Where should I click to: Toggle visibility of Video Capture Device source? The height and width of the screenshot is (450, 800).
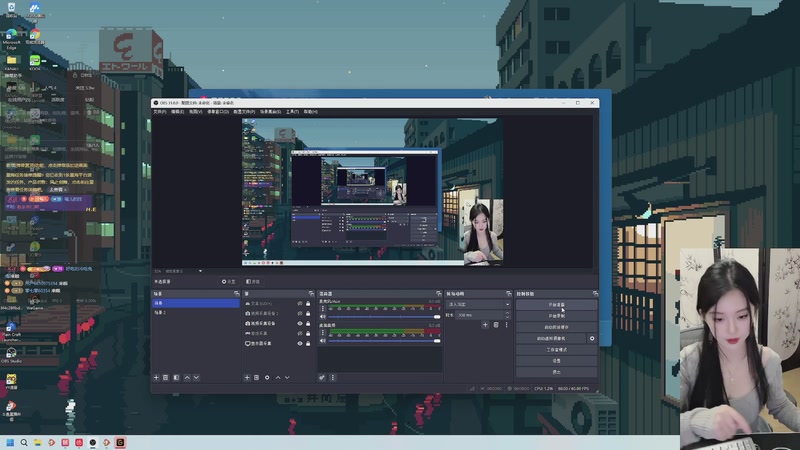click(x=300, y=323)
